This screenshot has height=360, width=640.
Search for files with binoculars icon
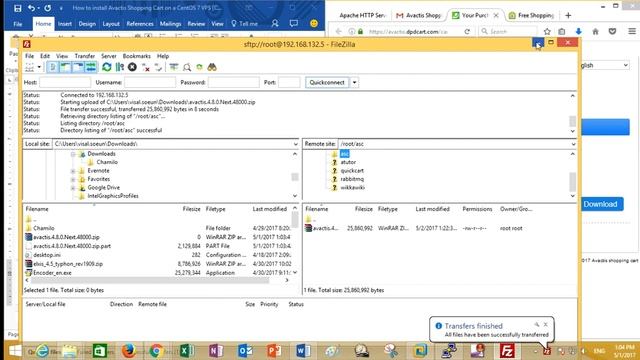coord(212,67)
